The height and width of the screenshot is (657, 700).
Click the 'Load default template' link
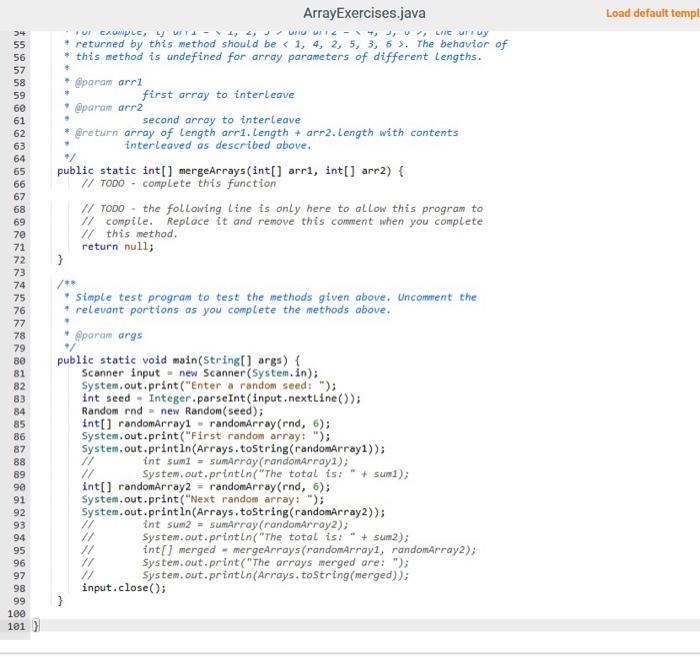[653, 13]
